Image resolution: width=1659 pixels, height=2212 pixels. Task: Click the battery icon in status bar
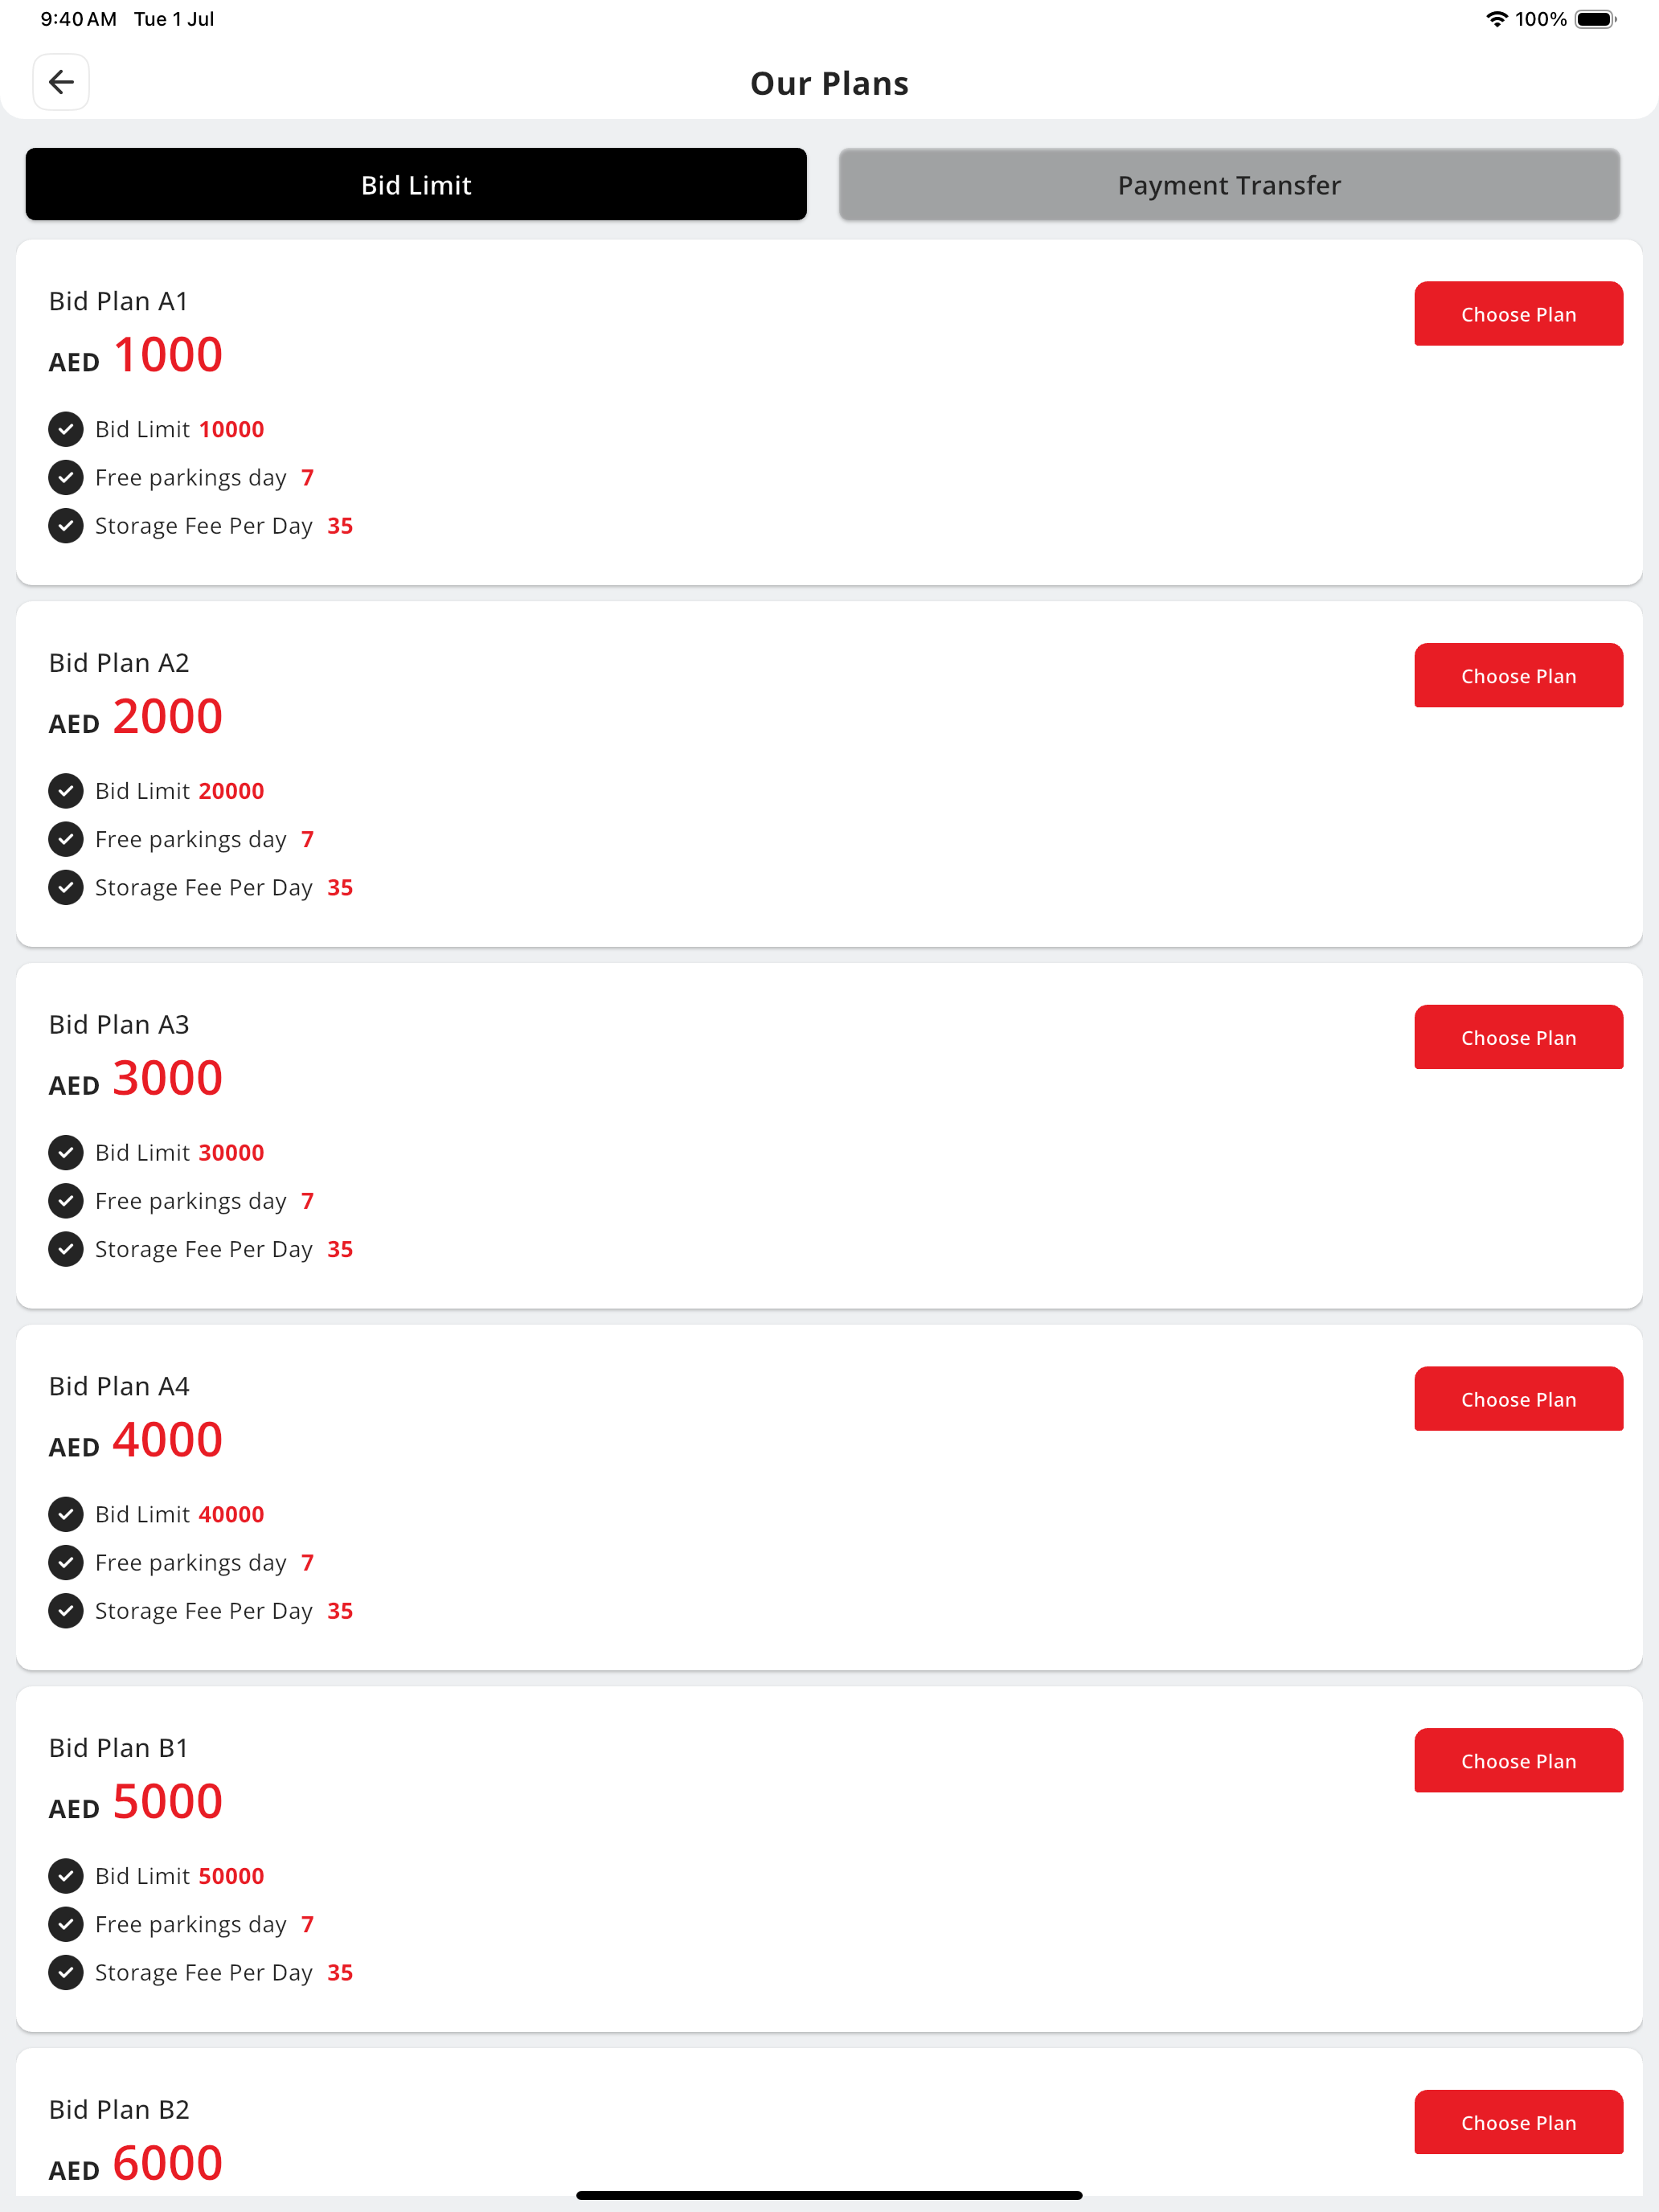(x=1595, y=19)
